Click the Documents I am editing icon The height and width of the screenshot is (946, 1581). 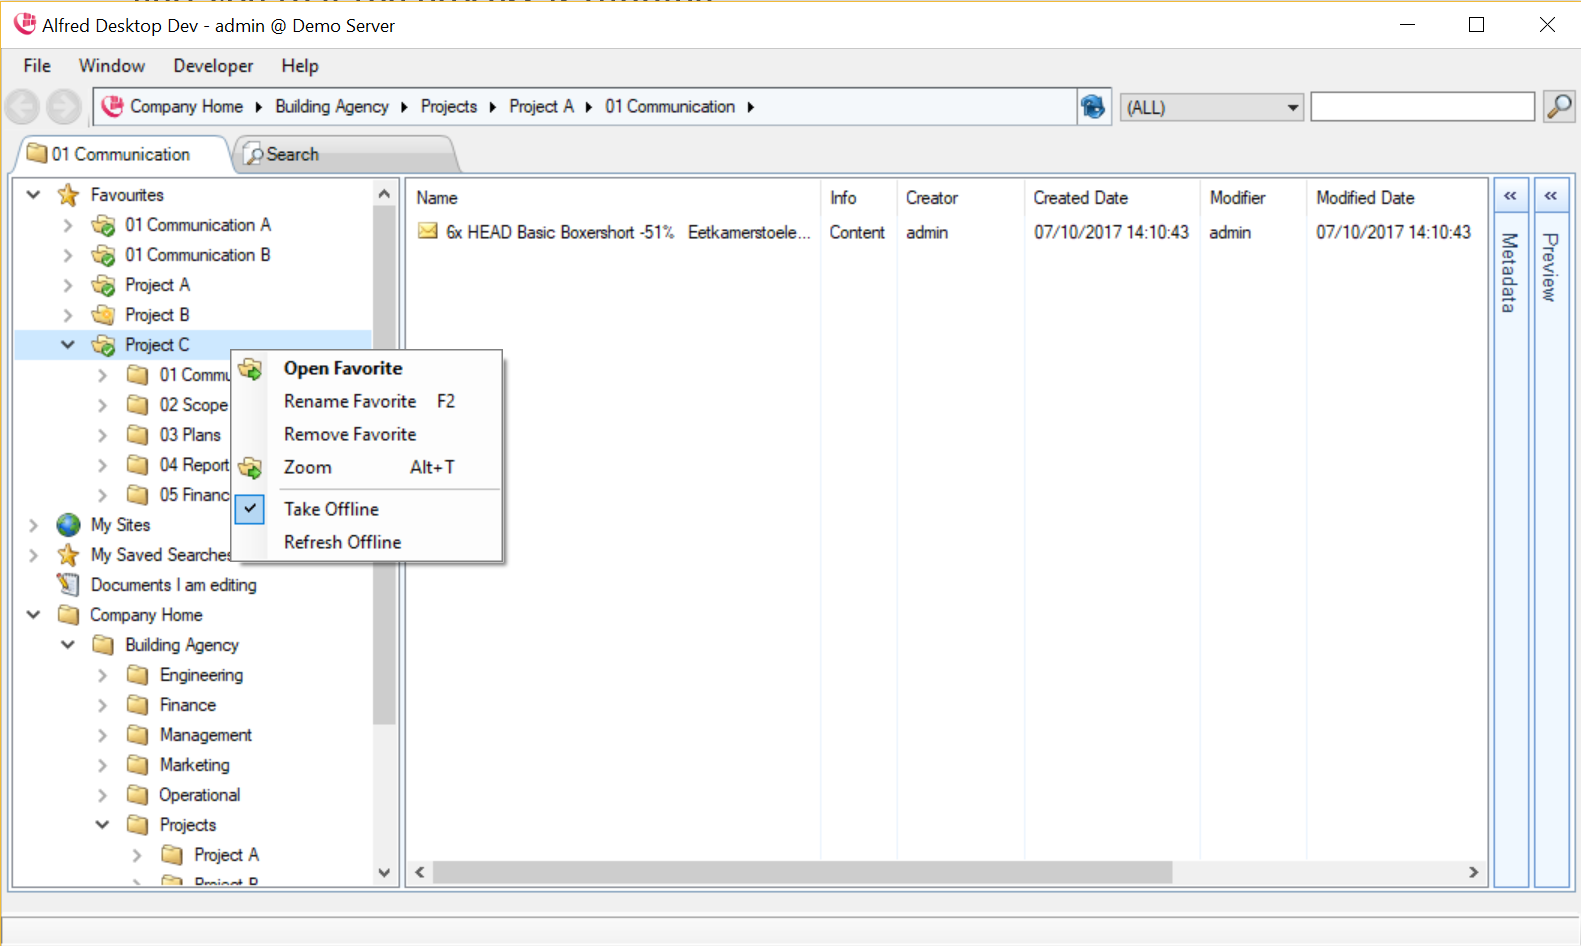68,585
